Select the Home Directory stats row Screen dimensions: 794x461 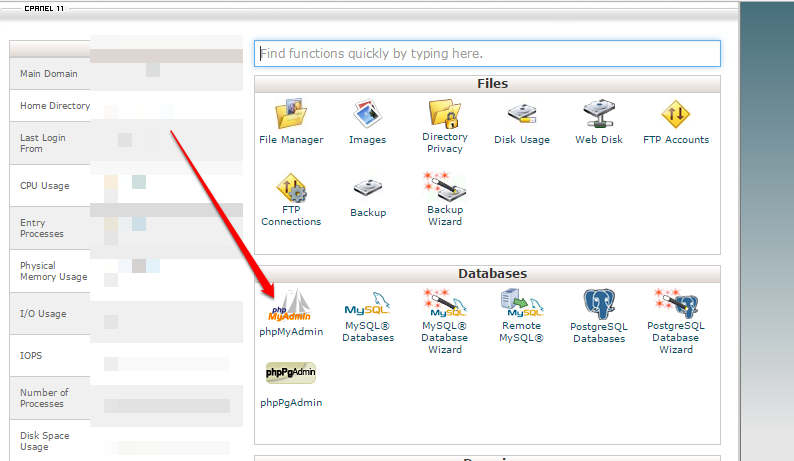click(126, 106)
